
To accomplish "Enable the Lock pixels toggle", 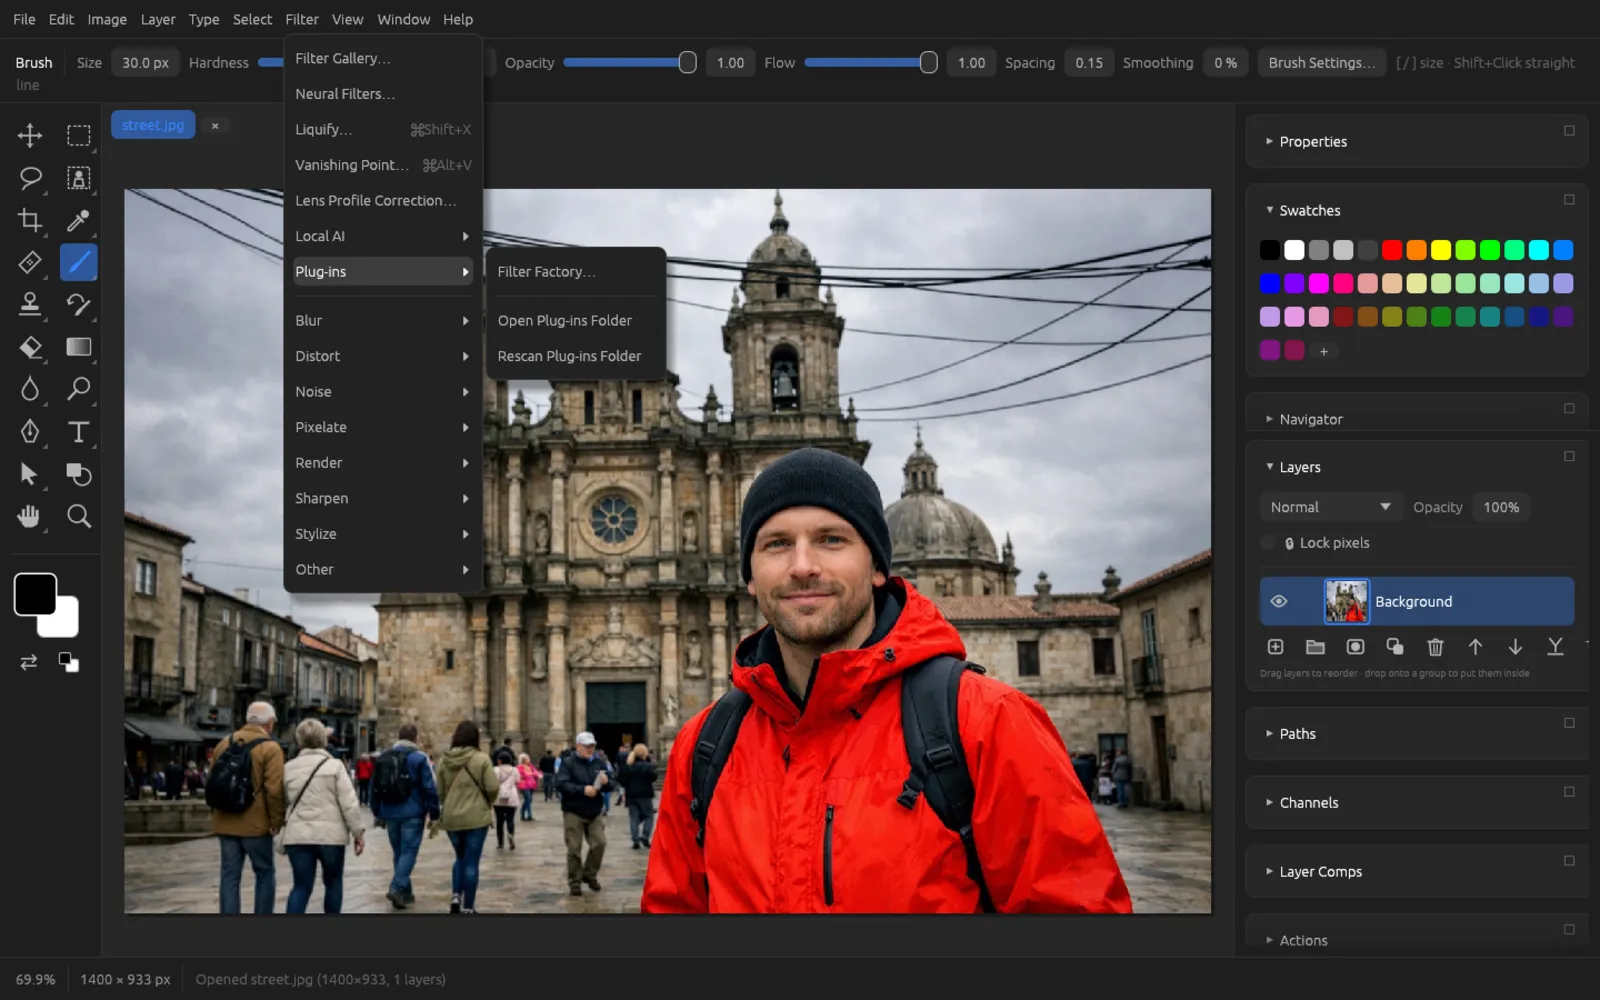I will point(1268,543).
